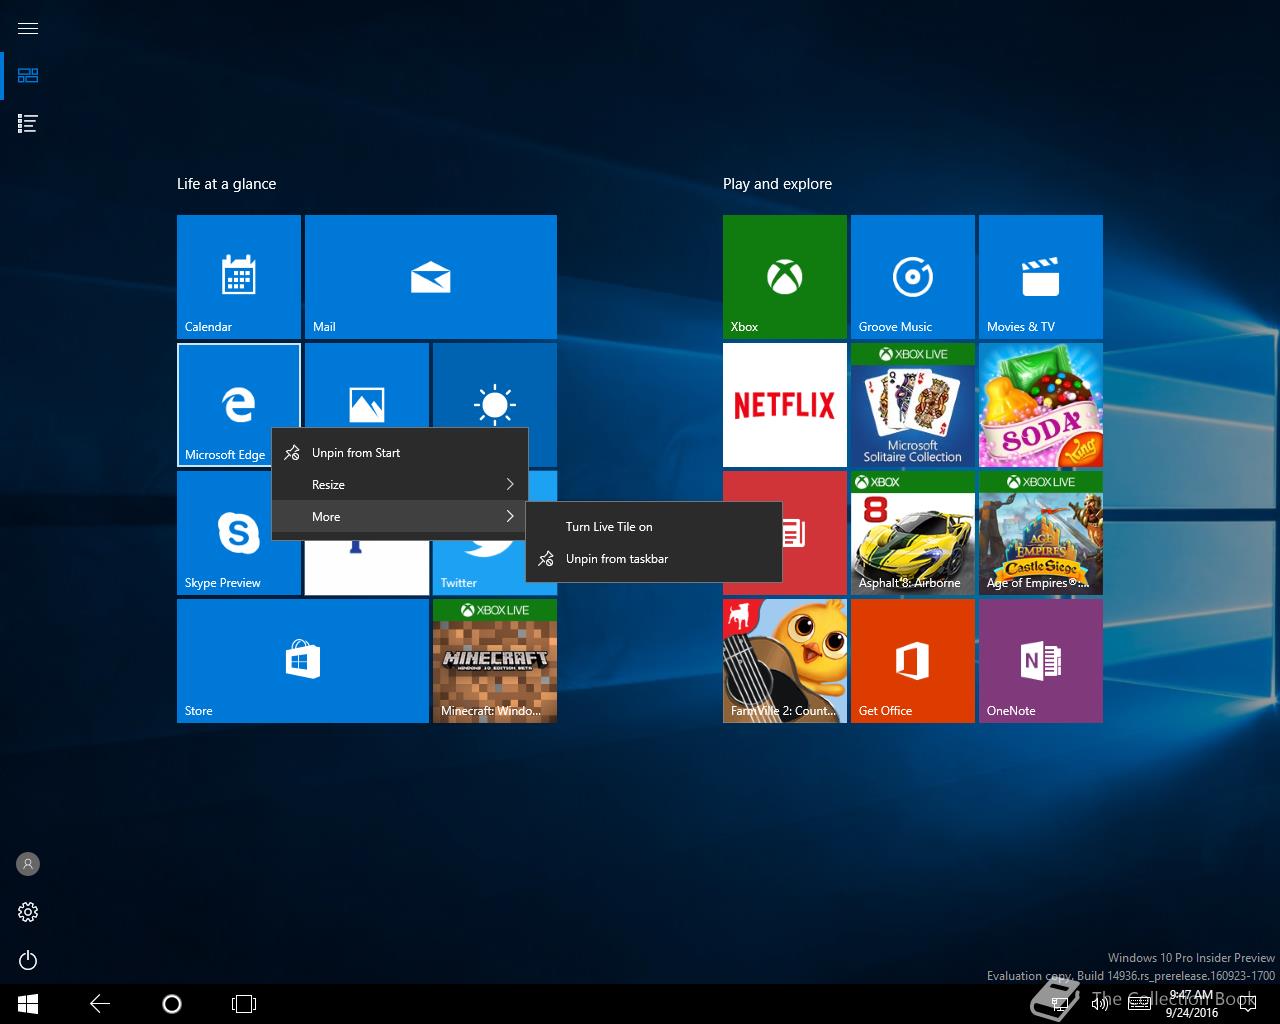Open the hamburger menu at top left
1280x1024 pixels.
[28, 28]
